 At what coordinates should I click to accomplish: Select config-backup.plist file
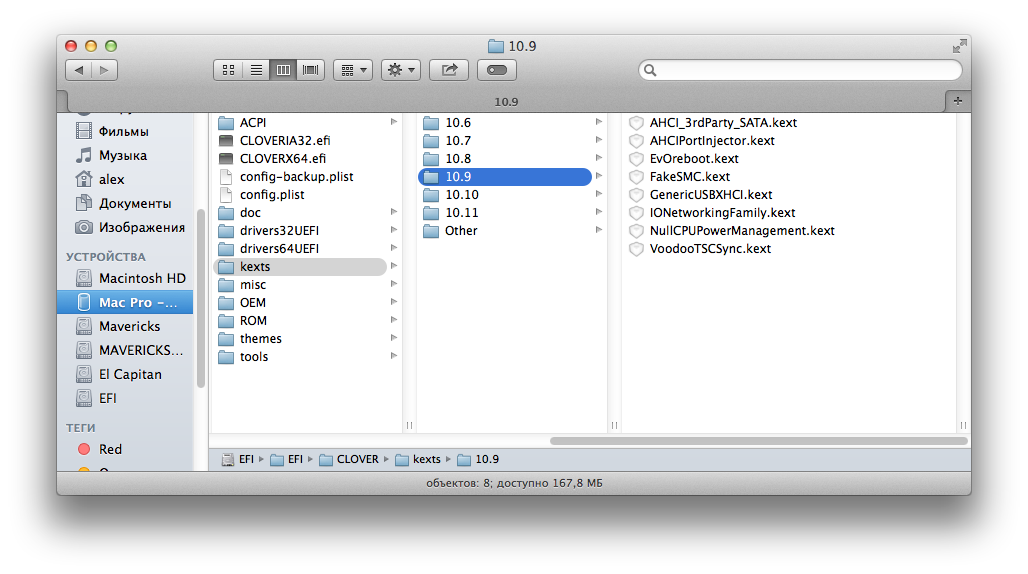click(296, 176)
